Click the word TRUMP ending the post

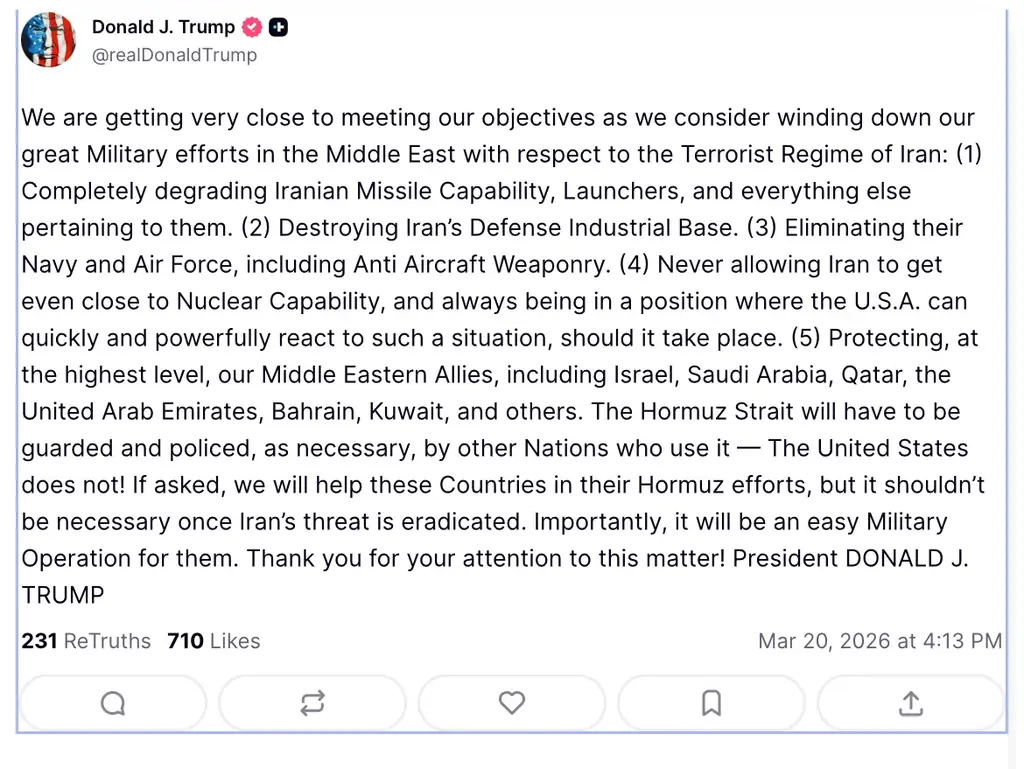(x=63, y=596)
